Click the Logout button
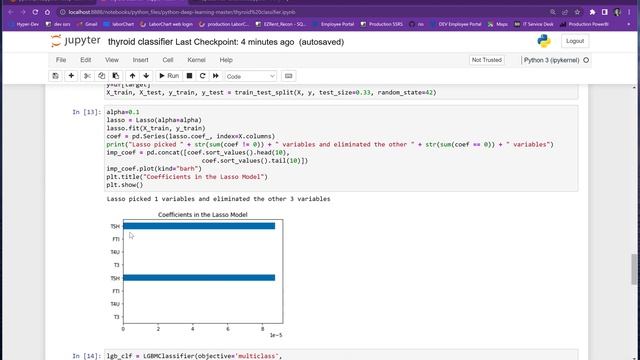The width and height of the screenshot is (640, 360). pos(575,41)
